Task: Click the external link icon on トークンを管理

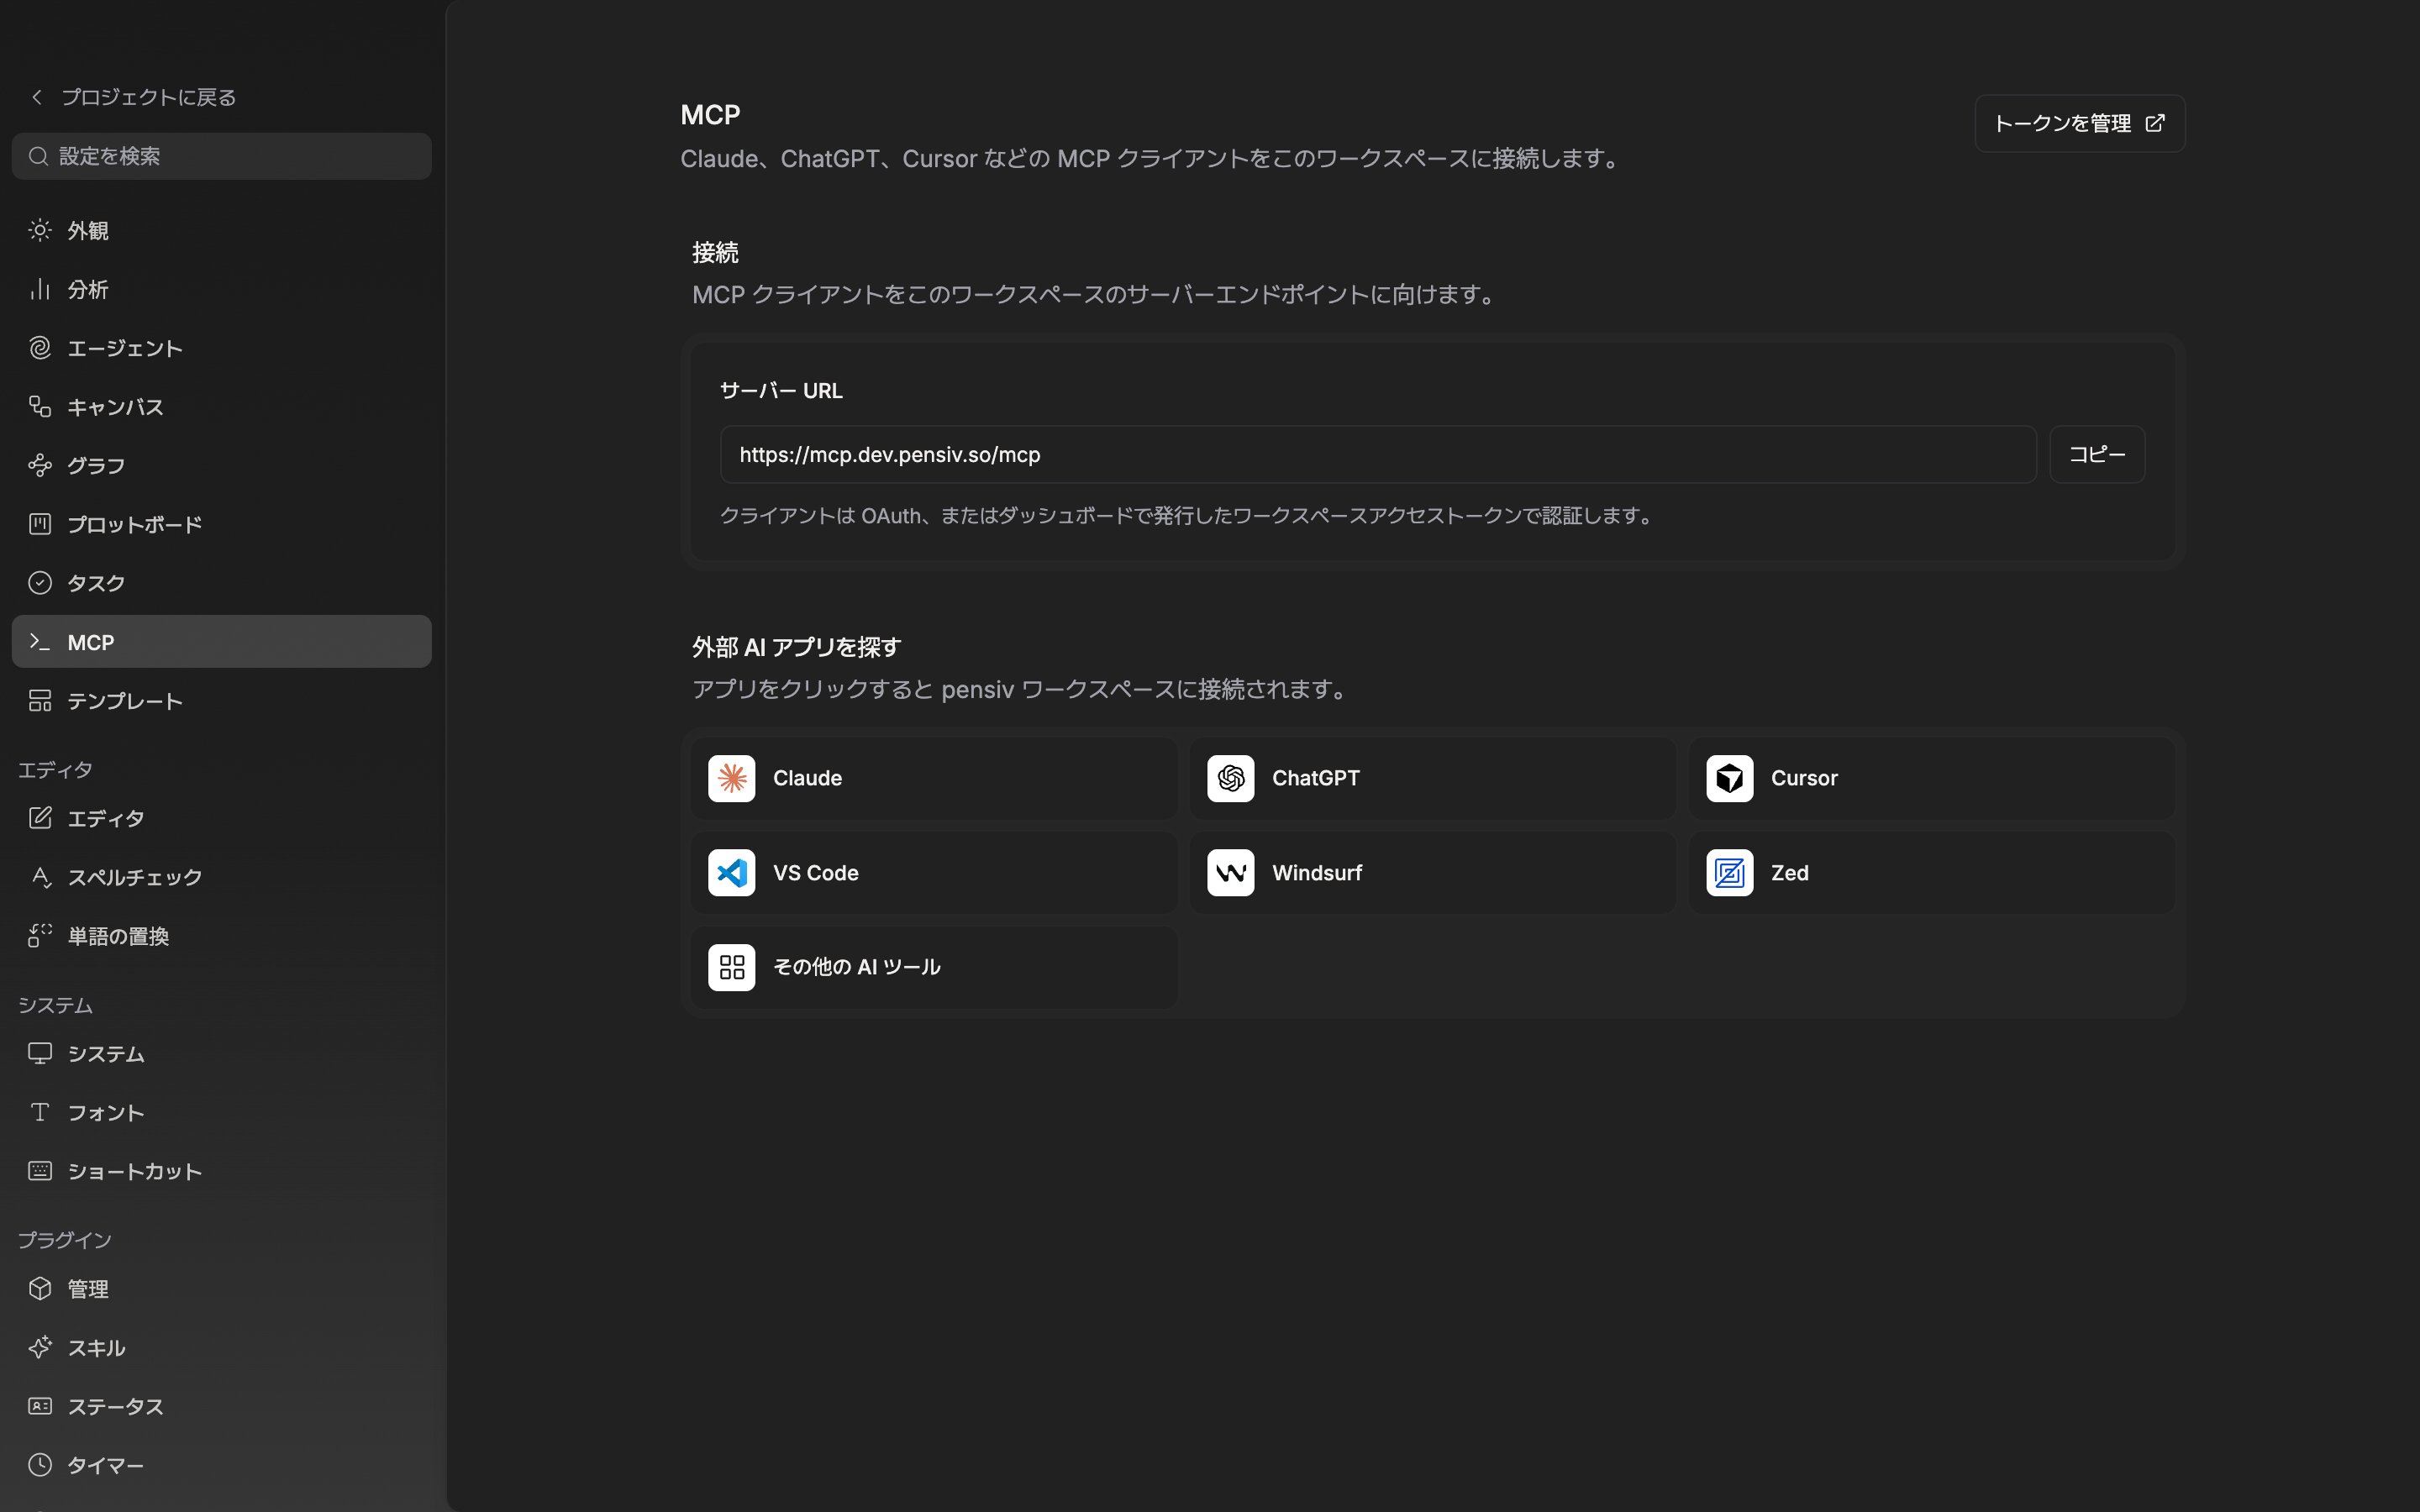Action: tap(2155, 123)
